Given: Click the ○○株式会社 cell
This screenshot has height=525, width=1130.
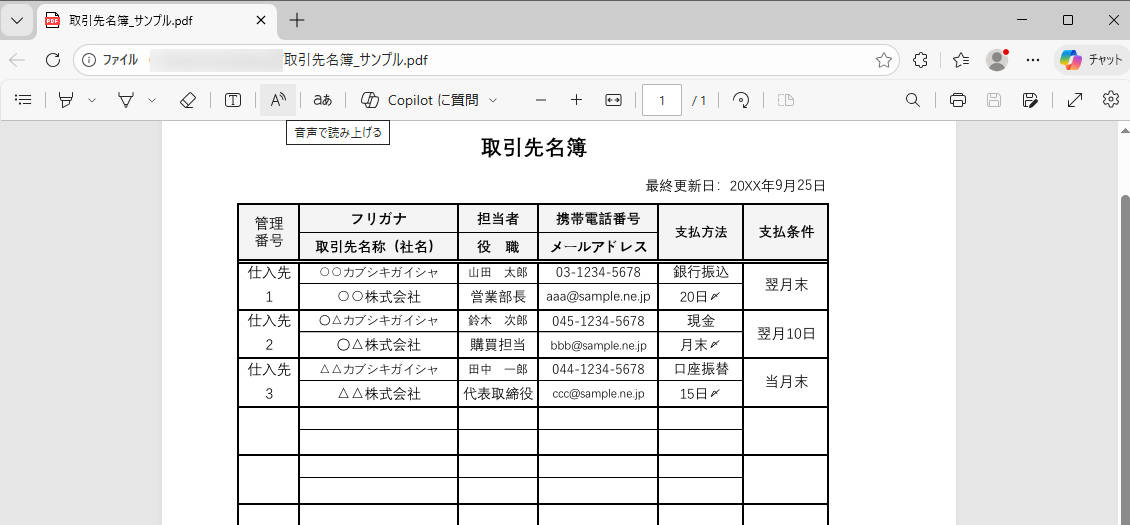Looking at the screenshot, I should (x=379, y=296).
